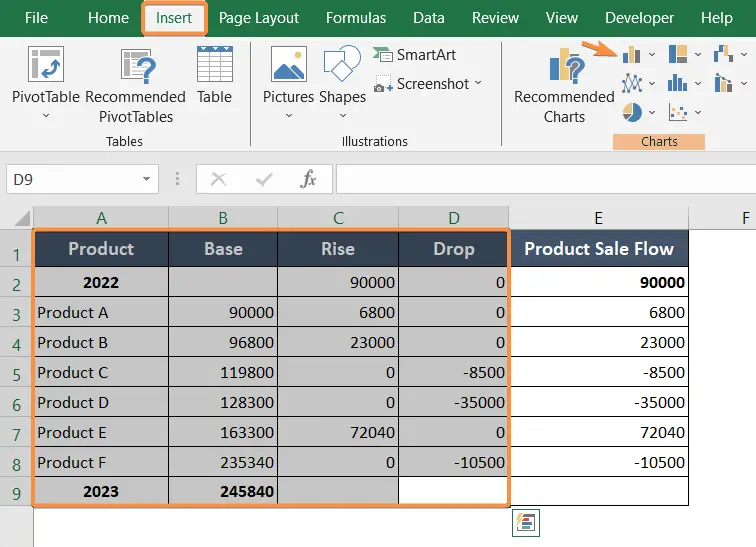Viewport: 756px width, 547px height.
Task: Select column E header
Action: [598, 218]
